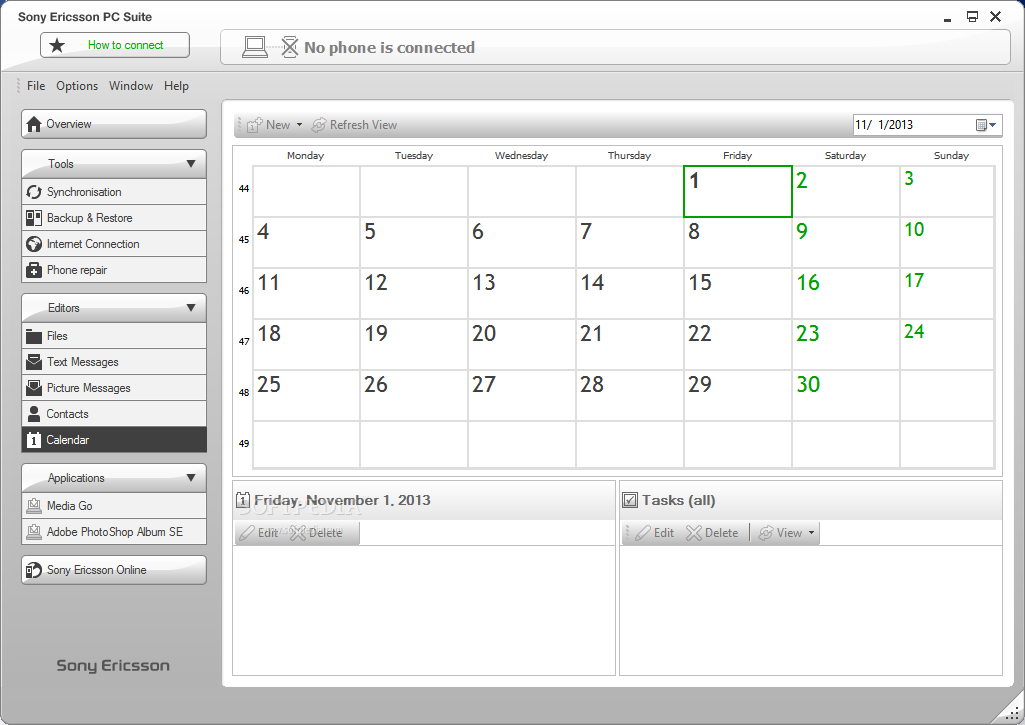Click the disconnected phone icon
Viewport: 1025px width, 725px height.
click(x=290, y=47)
